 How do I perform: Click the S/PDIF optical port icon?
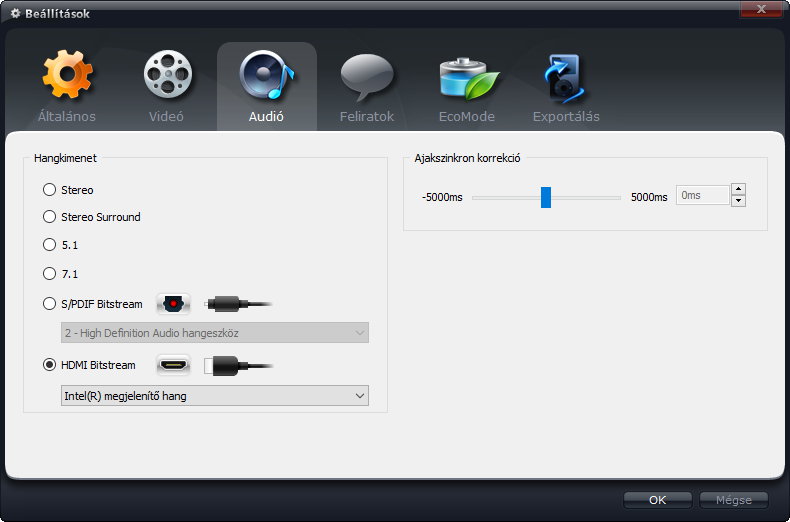tap(173, 304)
